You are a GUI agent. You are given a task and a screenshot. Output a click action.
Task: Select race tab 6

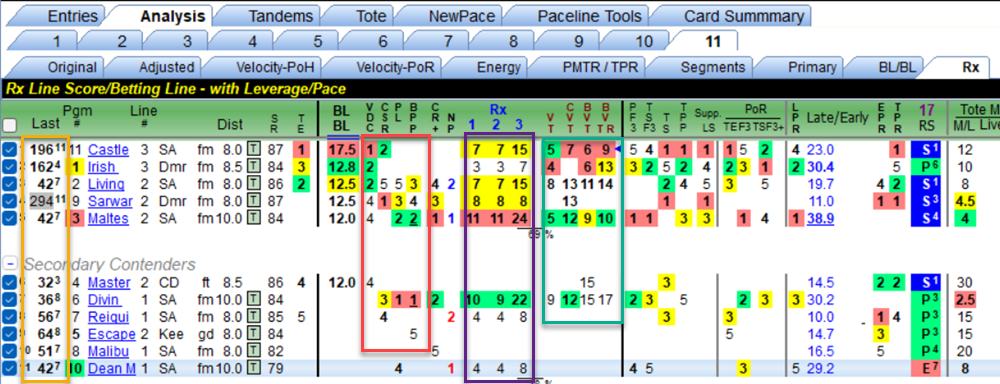[383, 41]
